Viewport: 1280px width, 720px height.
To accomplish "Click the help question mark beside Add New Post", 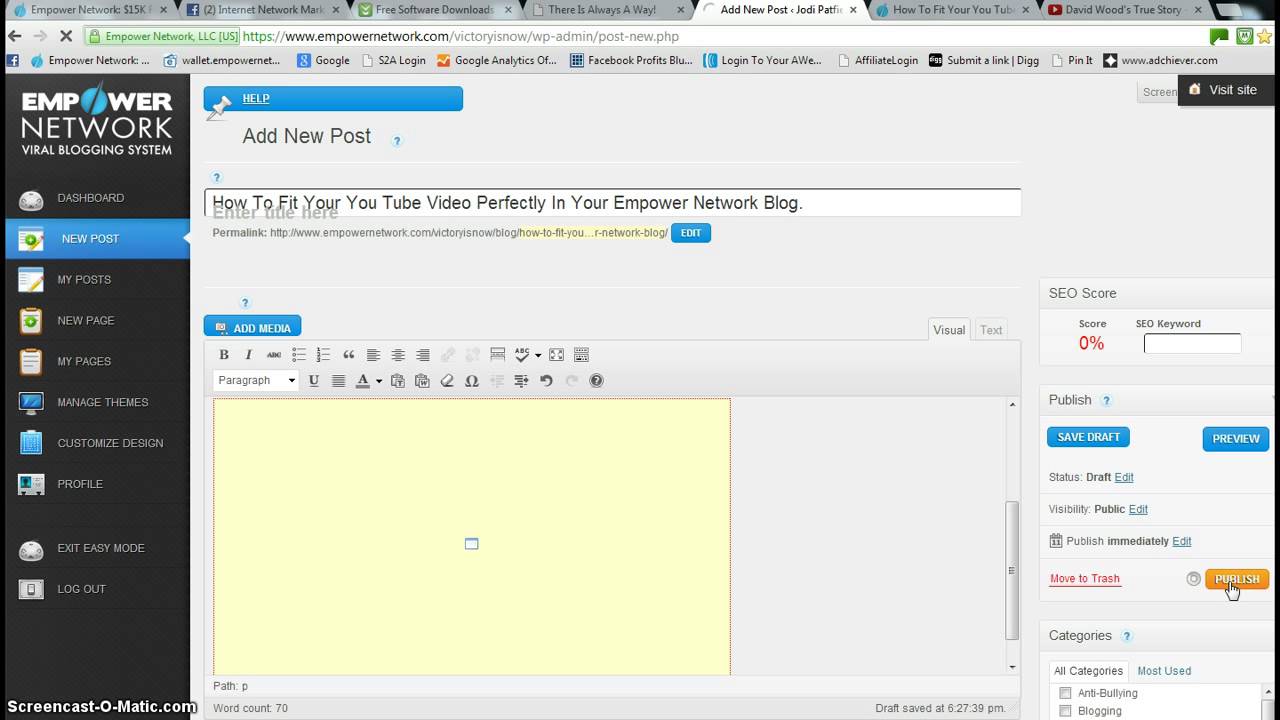I will tap(397, 141).
